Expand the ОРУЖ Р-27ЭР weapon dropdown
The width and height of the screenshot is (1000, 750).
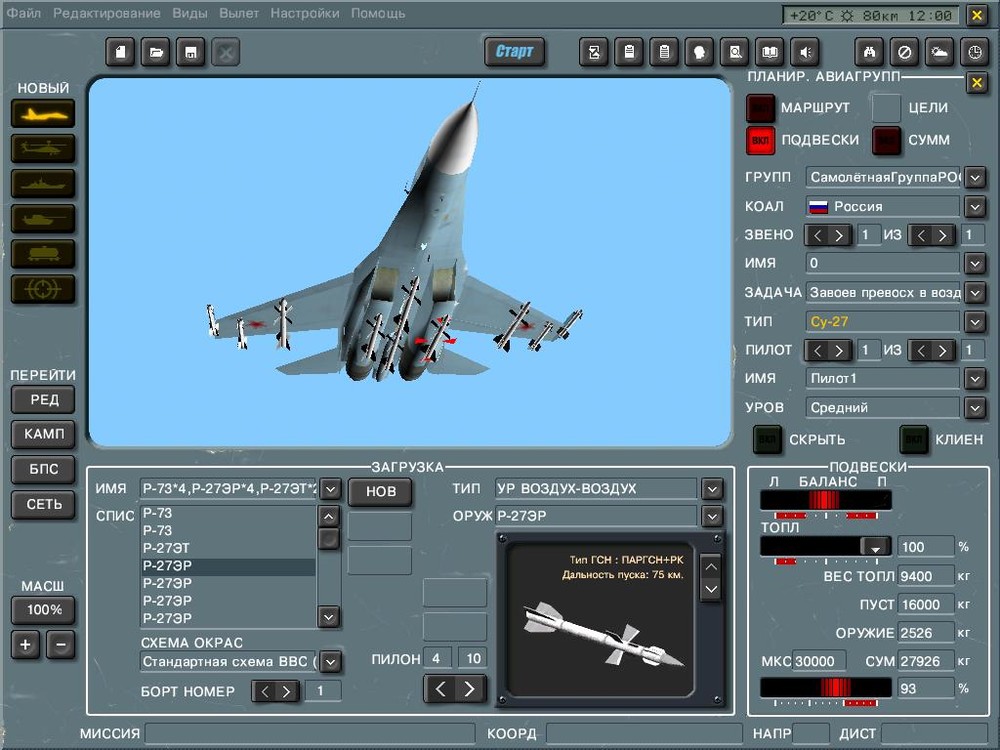[x=711, y=517]
